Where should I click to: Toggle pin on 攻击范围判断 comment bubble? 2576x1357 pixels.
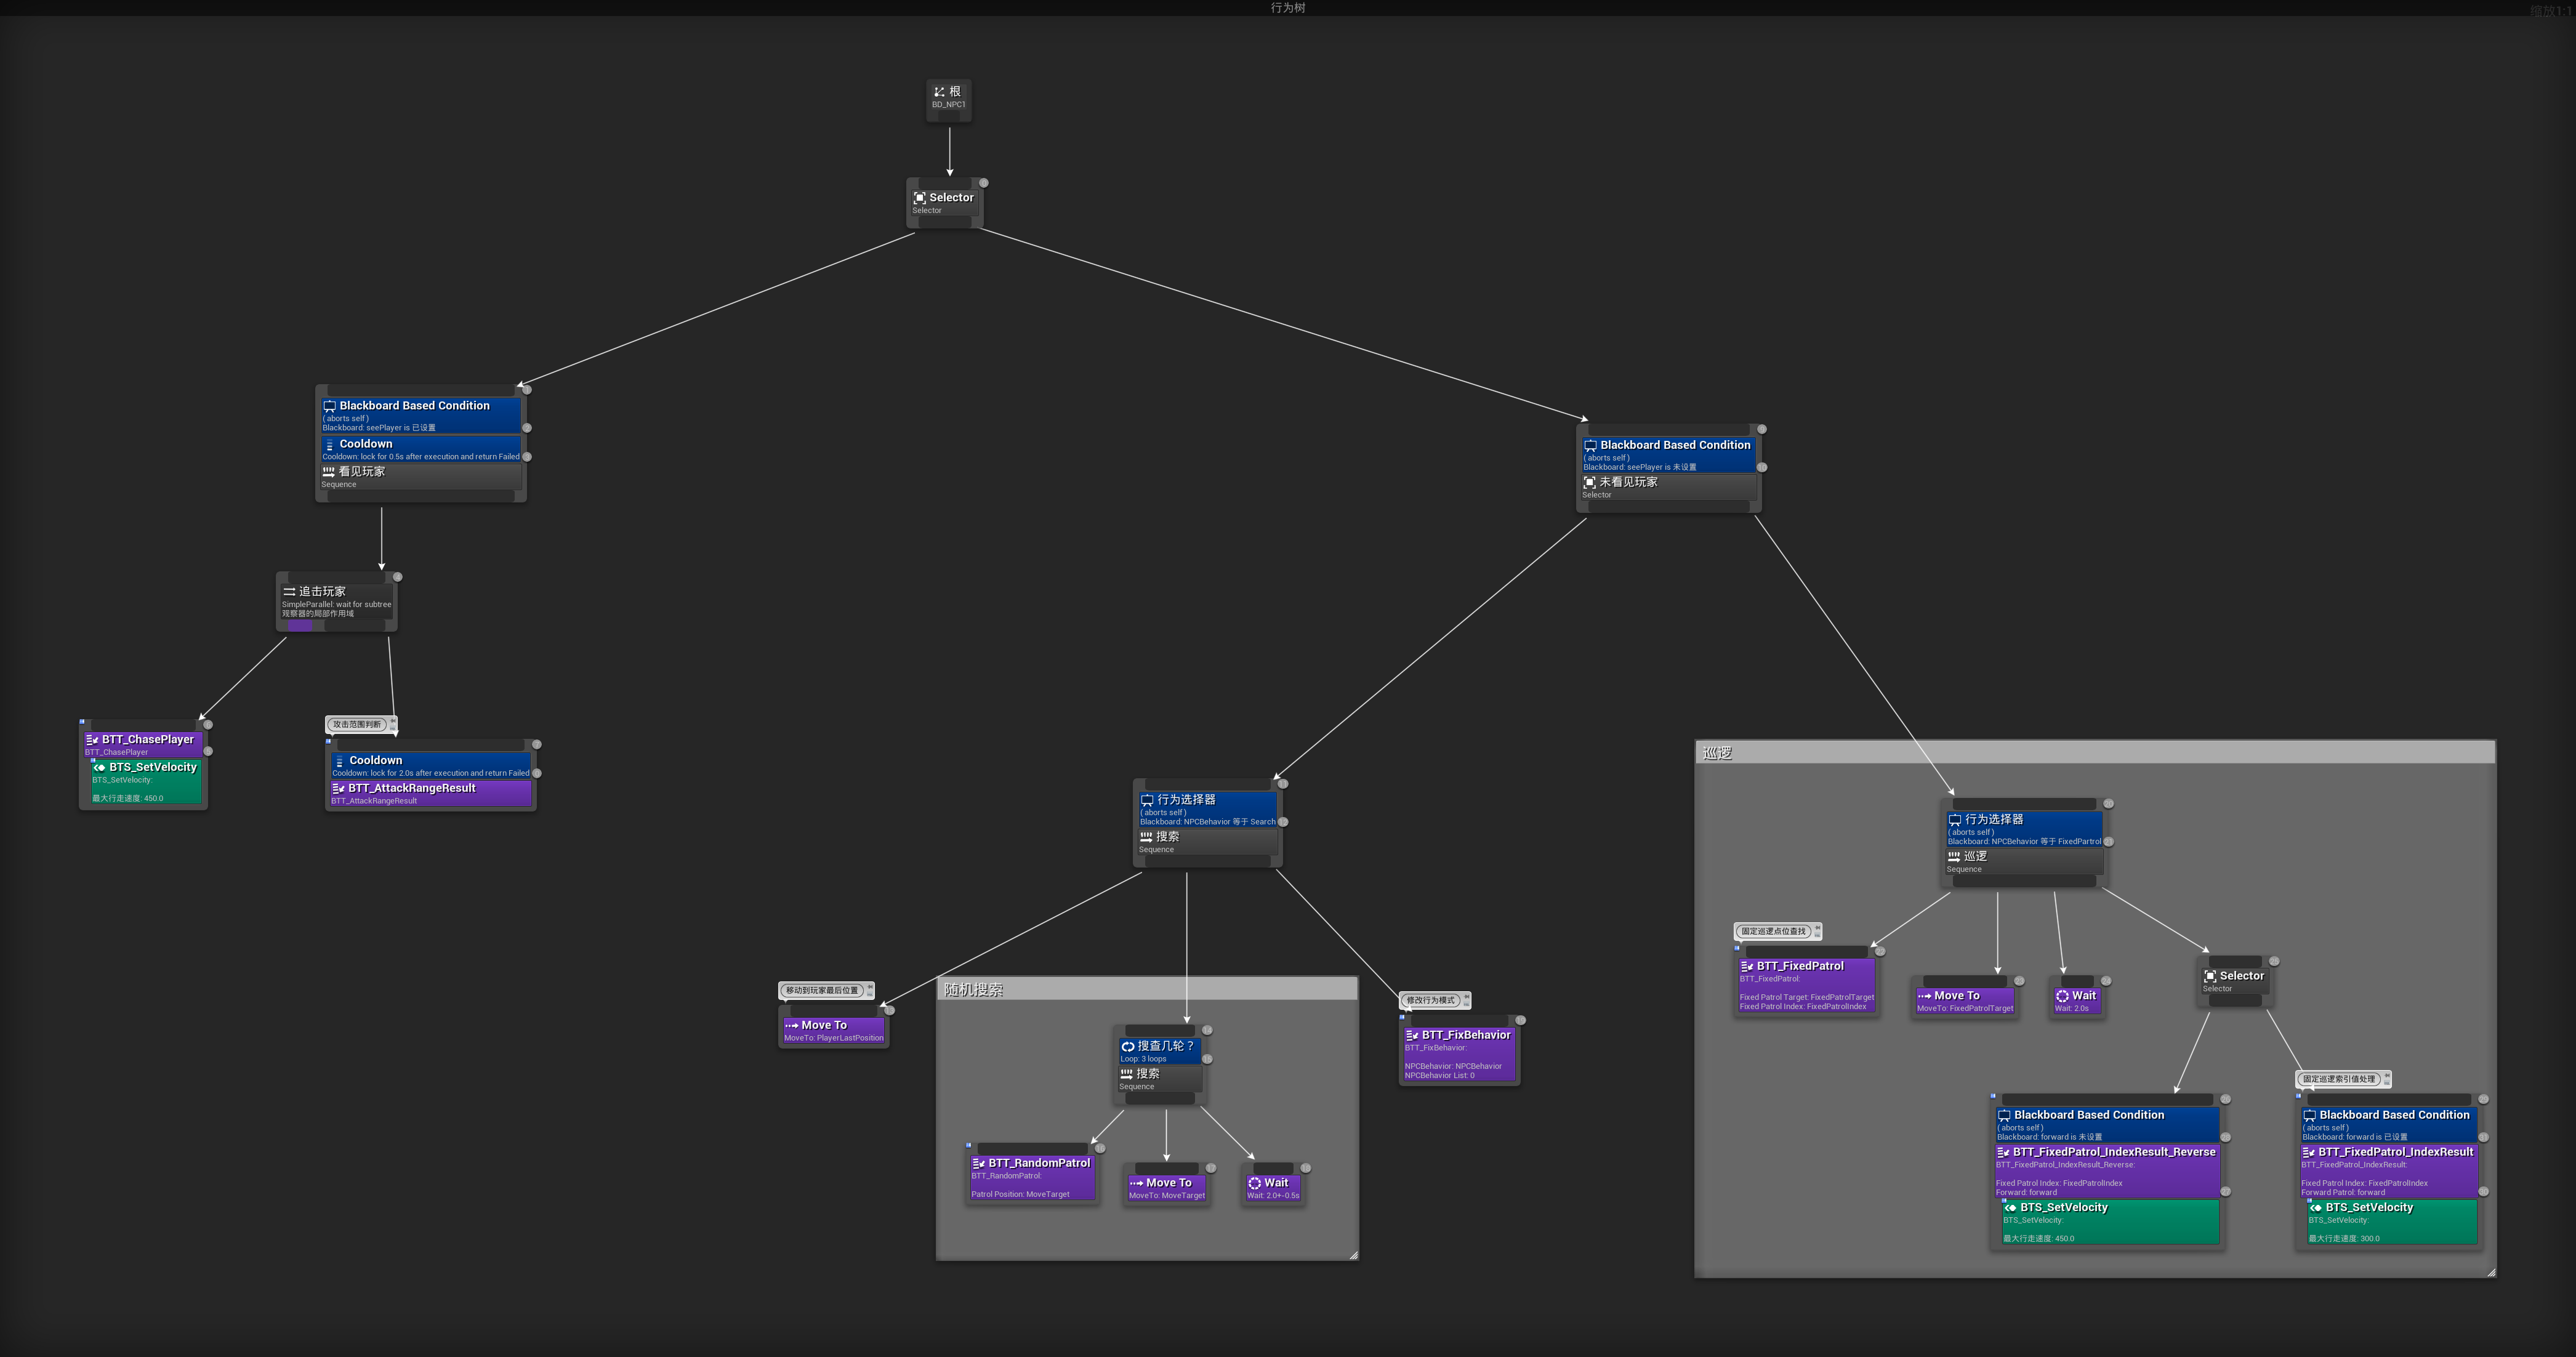tap(393, 720)
